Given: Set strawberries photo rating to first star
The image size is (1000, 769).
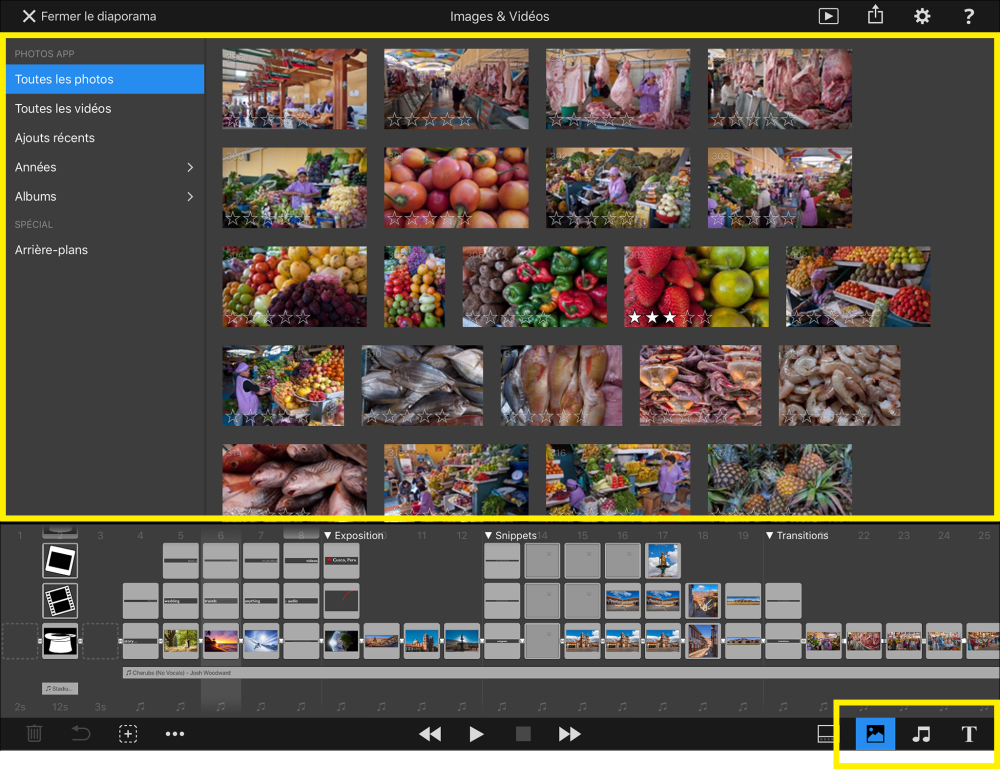Looking at the screenshot, I should point(635,317).
